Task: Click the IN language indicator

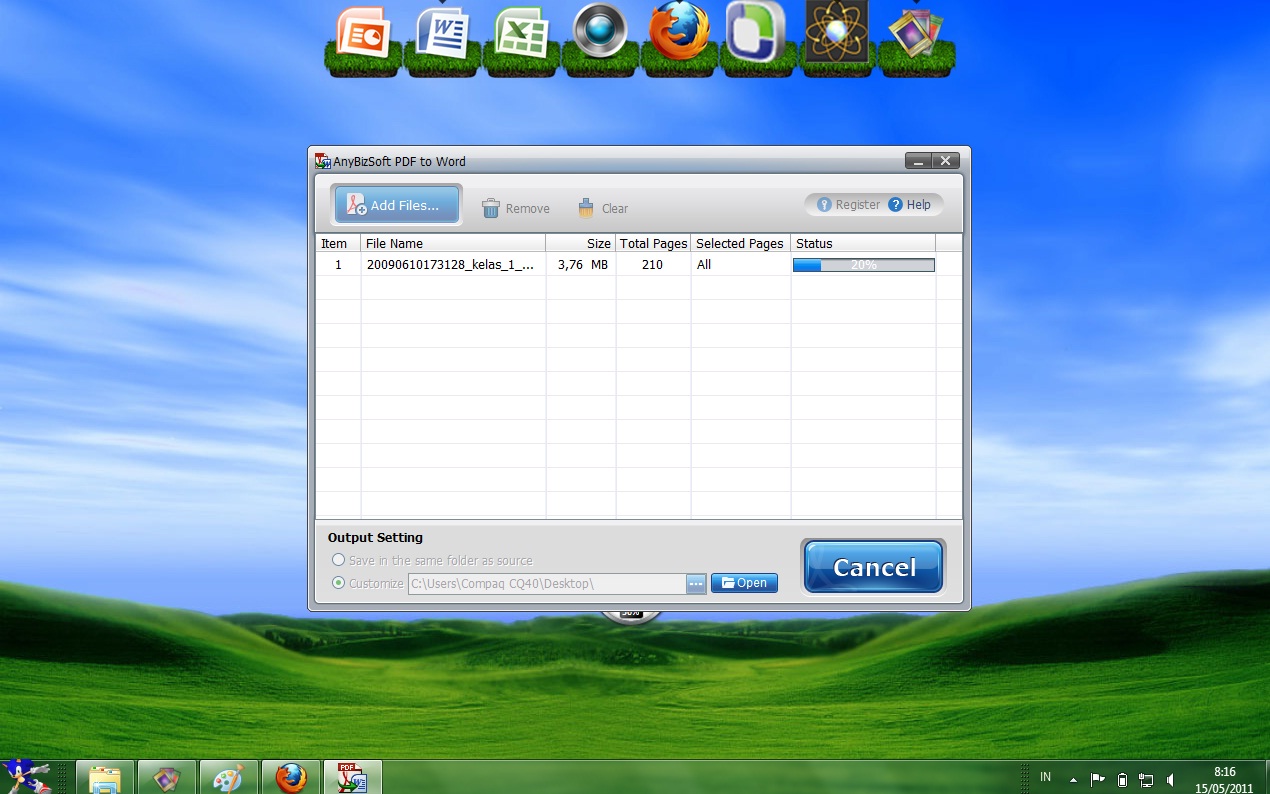Action: (1046, 777)
